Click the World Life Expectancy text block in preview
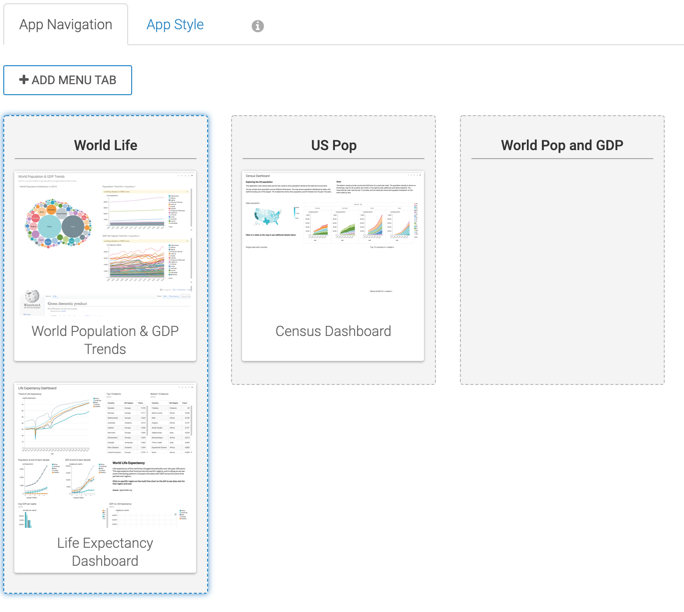684x612 pixels. click(x=150, y=476)
